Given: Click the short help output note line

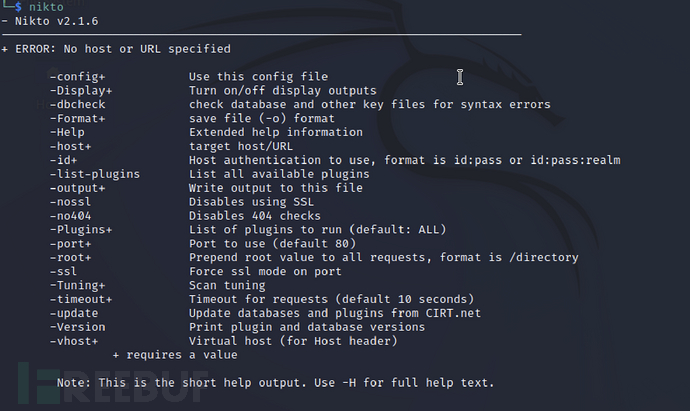Looking at the screenshot, I should point(276,382).
